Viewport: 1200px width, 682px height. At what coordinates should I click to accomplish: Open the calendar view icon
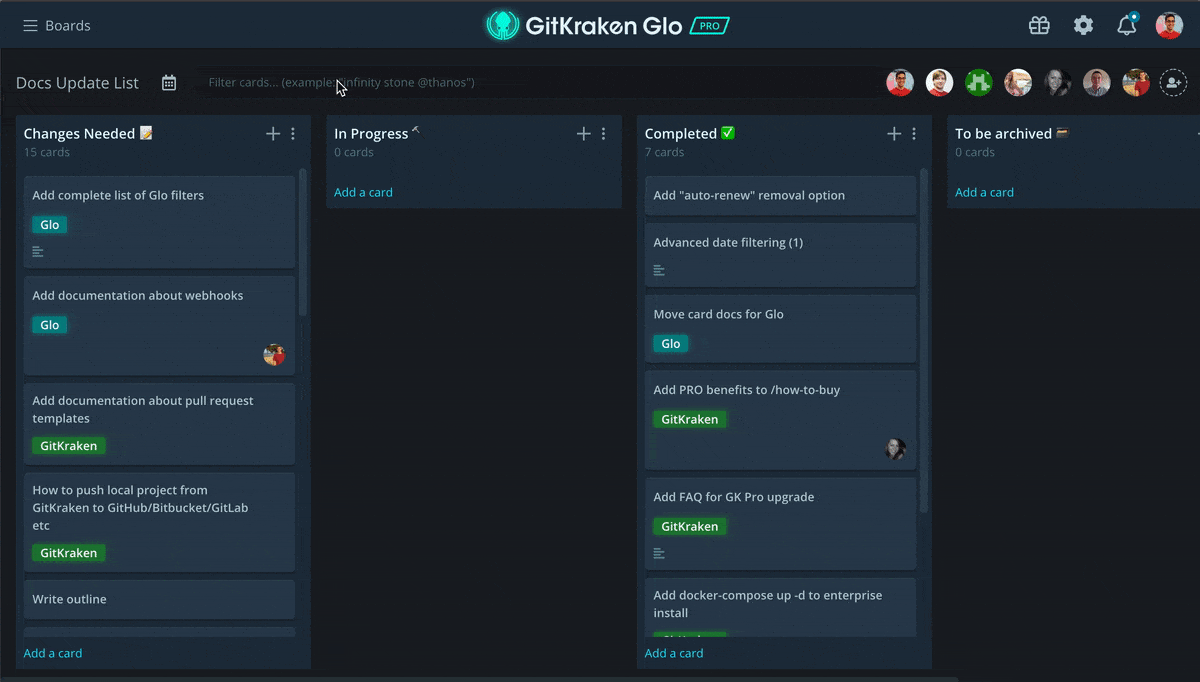point(169,83)
